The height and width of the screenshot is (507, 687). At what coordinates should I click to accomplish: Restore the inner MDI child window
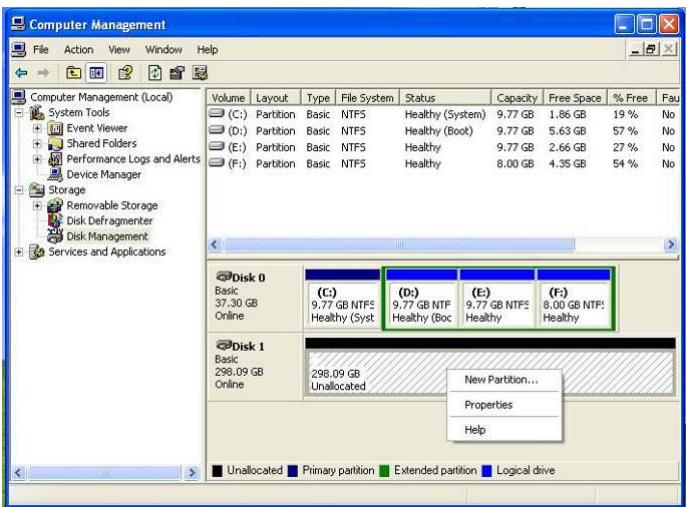click(651, 50)
